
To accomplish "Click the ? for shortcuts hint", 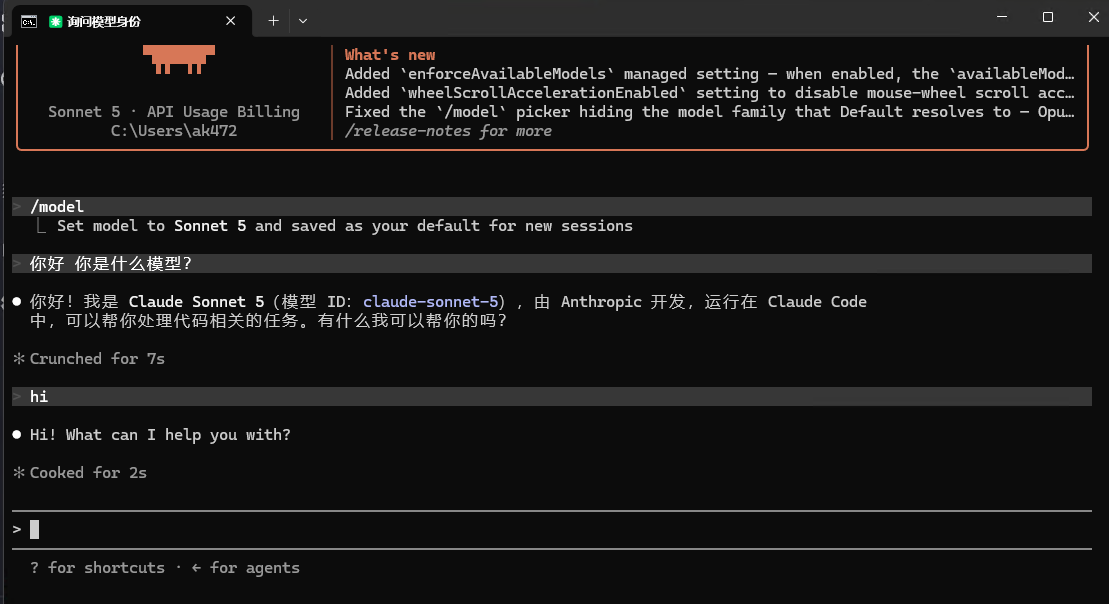I will [x=97, y=568].
